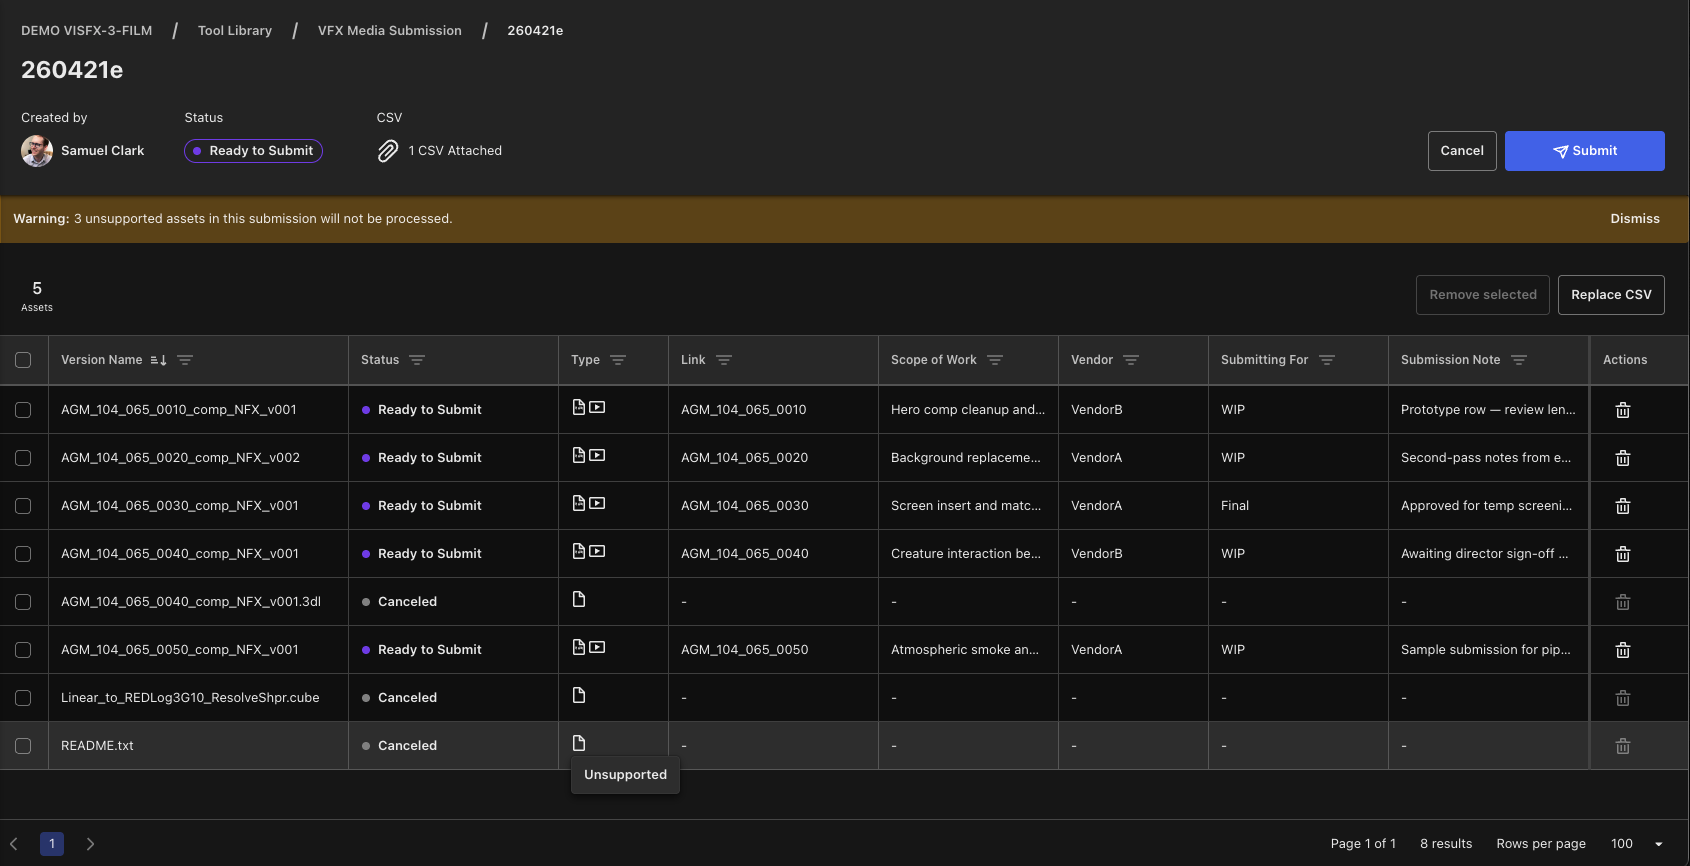Open the Submission Note filter icon
This screenshot has height=866, width=1690.
(x=1519, y=360)
